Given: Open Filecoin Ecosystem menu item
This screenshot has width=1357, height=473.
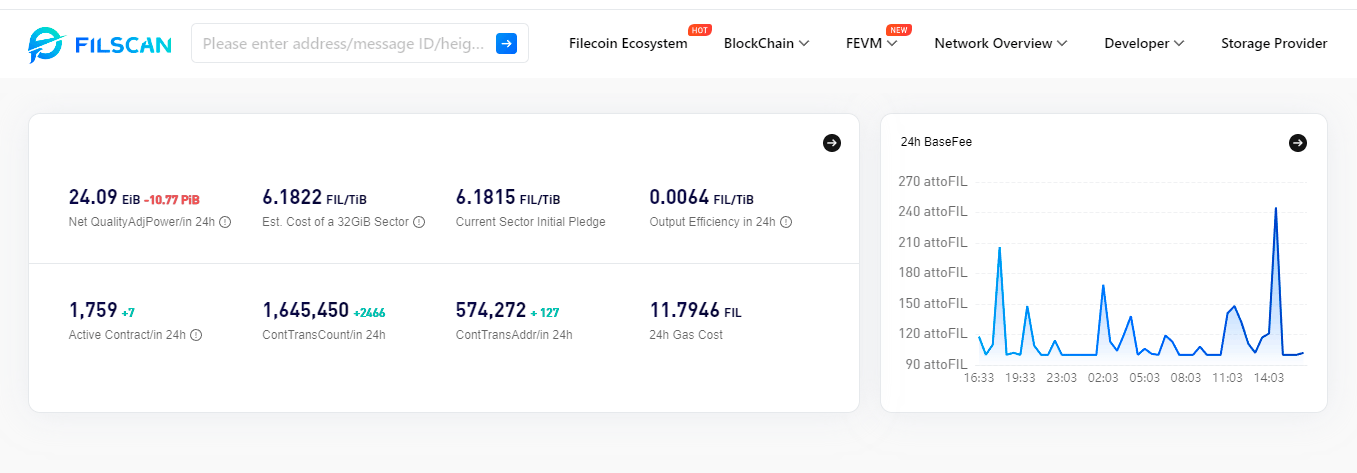Looking at the screenshot, I should tap(628, 43).
